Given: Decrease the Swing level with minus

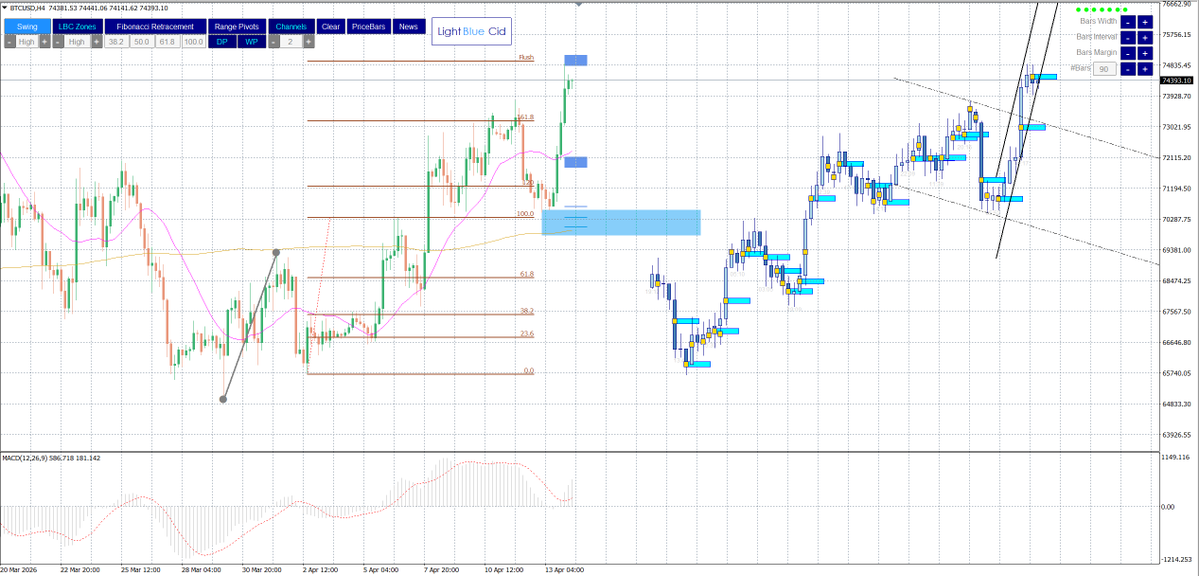Looking at the screenshot, I should pyautogui.click(x=9, y=41).
